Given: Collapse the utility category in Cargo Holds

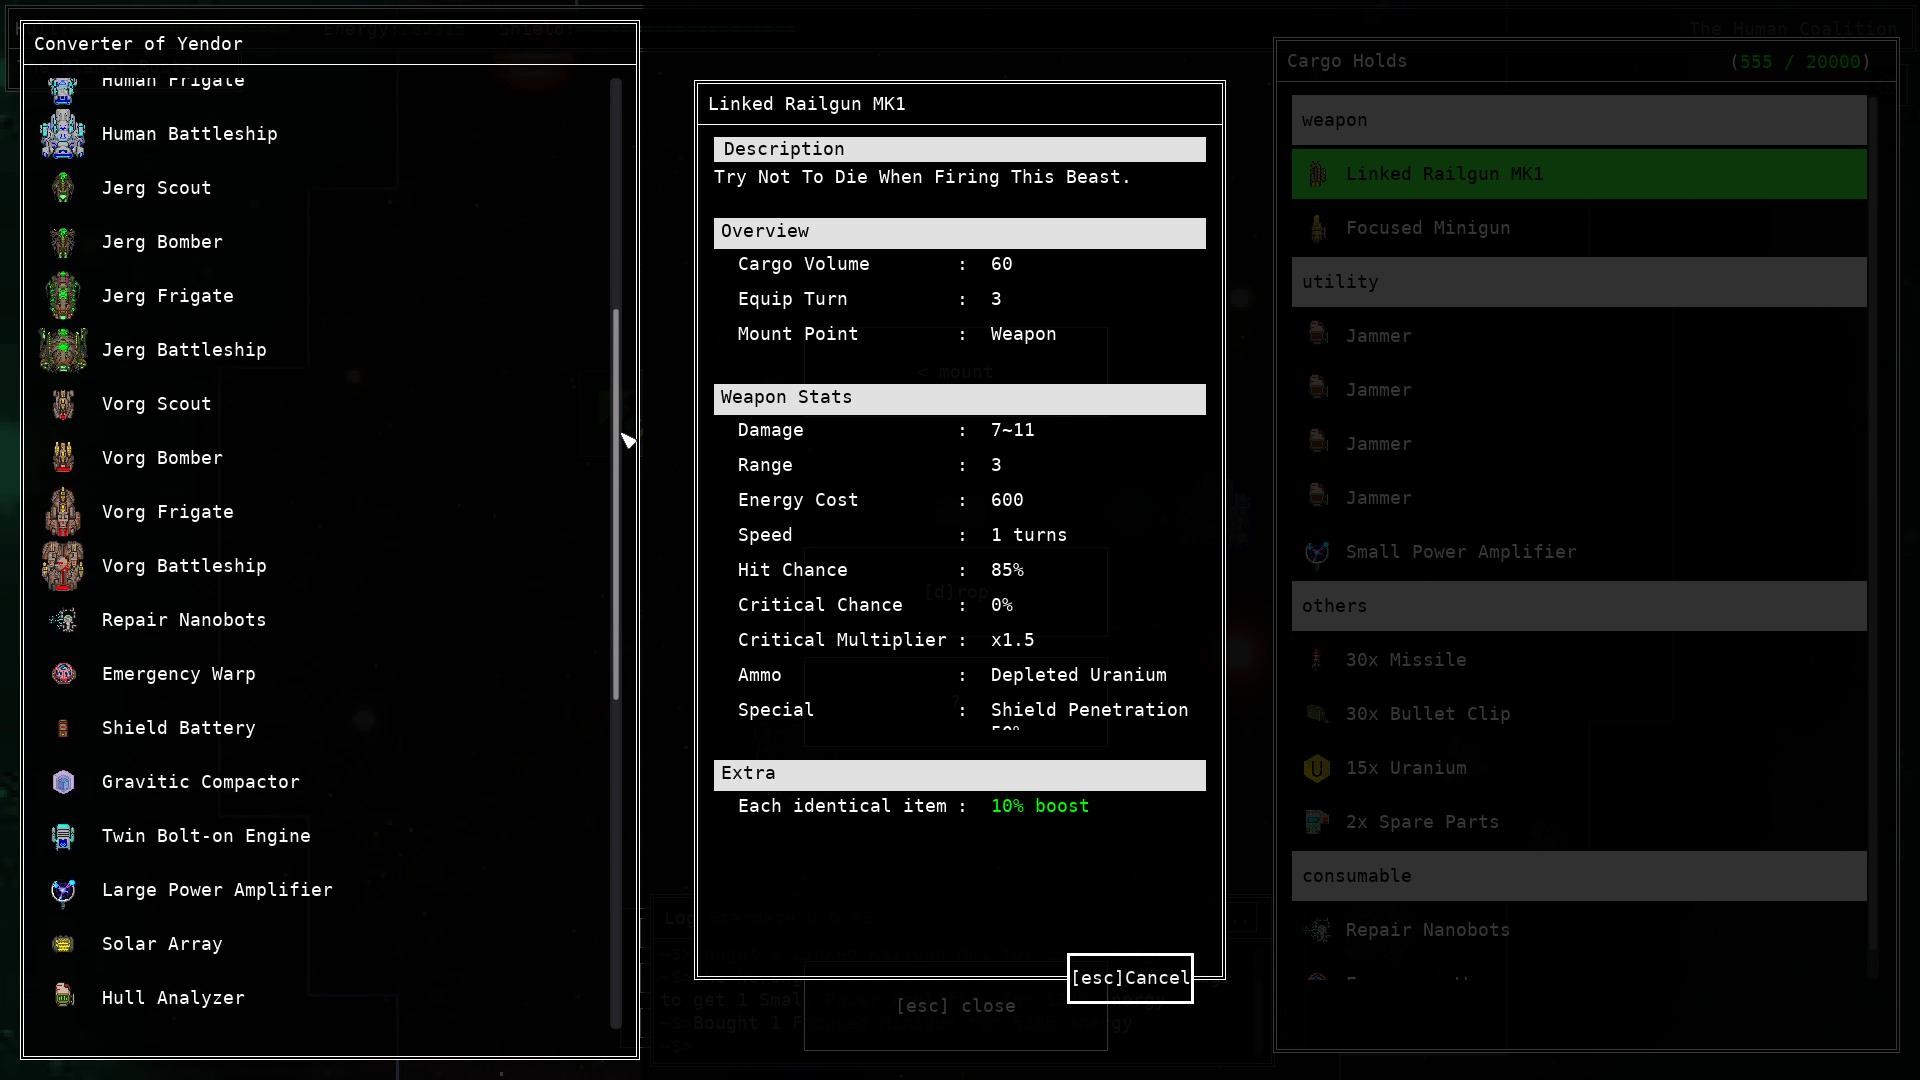Looking at the screenshot, I should pyautogui.click(x=1579, y=281).
